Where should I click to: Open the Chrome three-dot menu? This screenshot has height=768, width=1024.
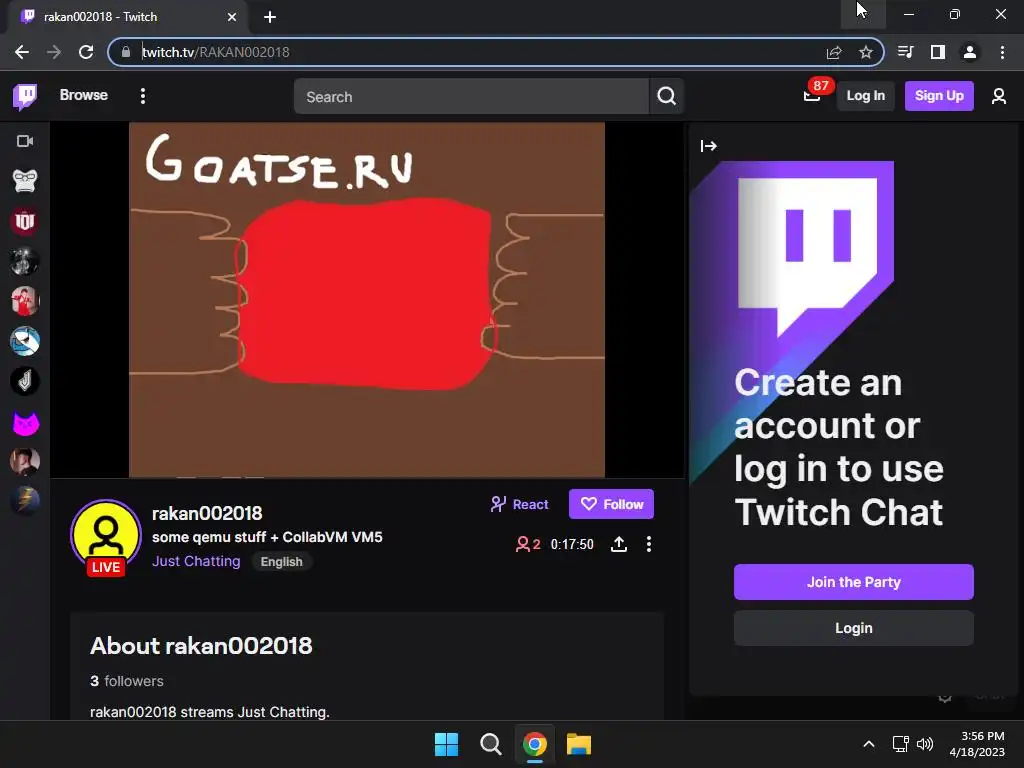coord(1002,52)
